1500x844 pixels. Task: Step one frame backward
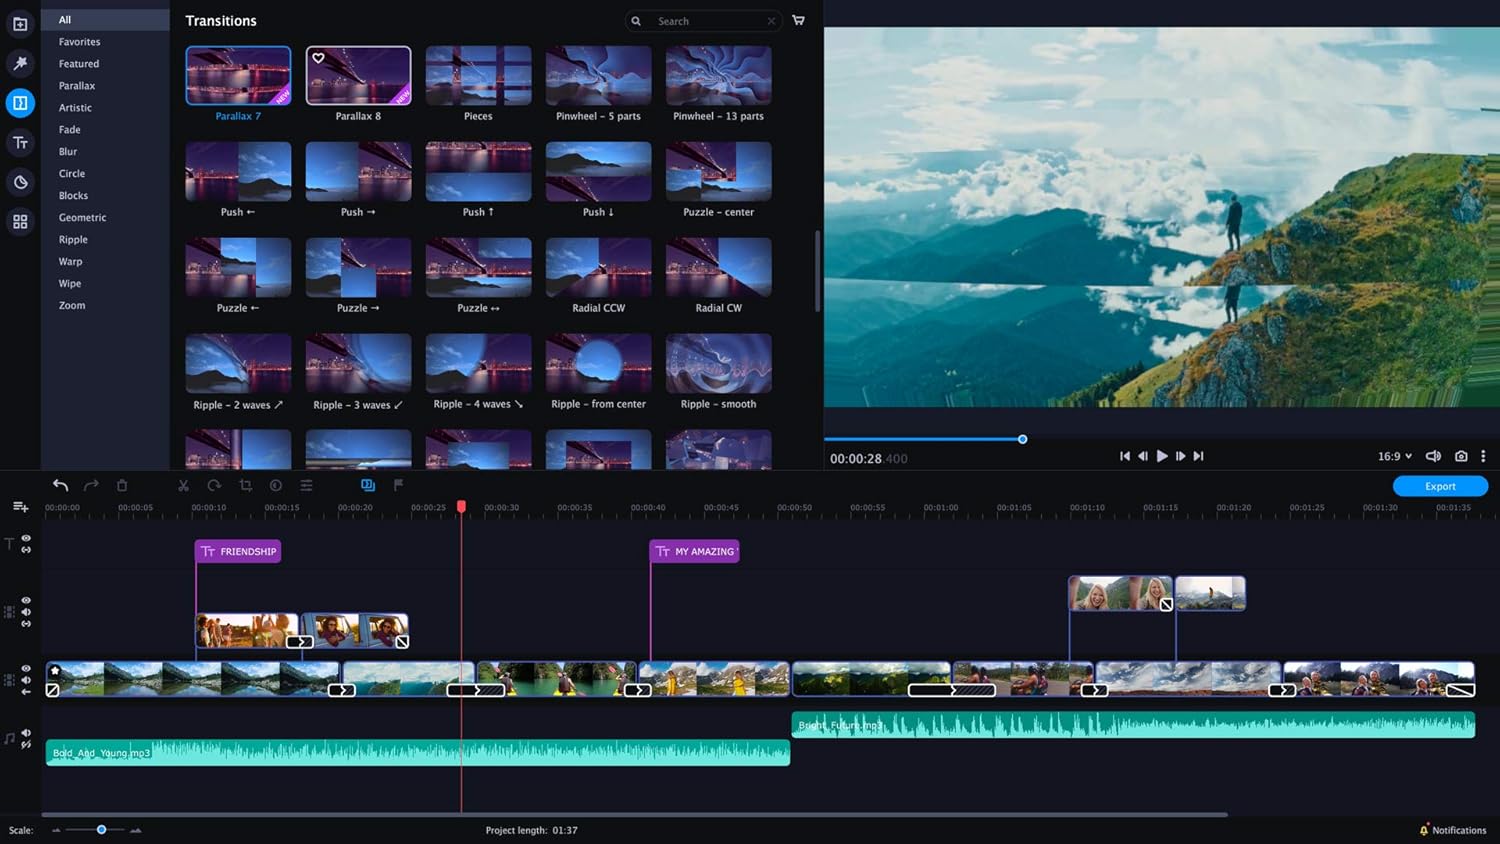(x=1143, y=456)
